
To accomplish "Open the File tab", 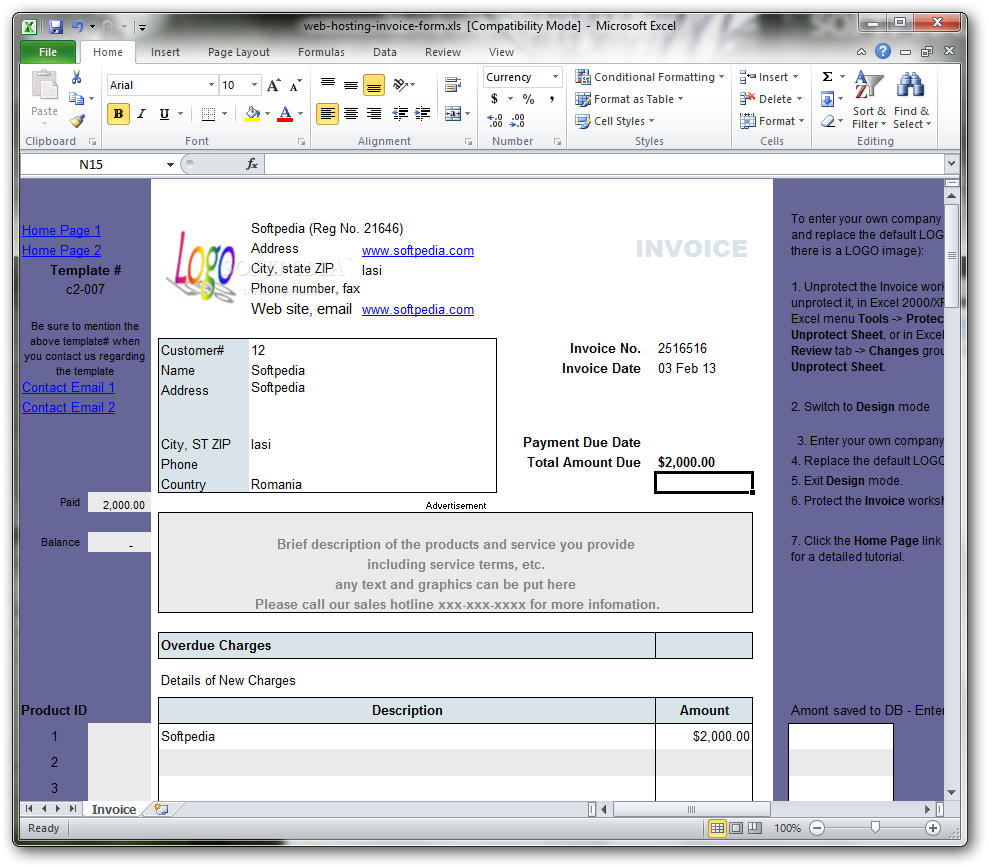I will click(x=48, y=52).
